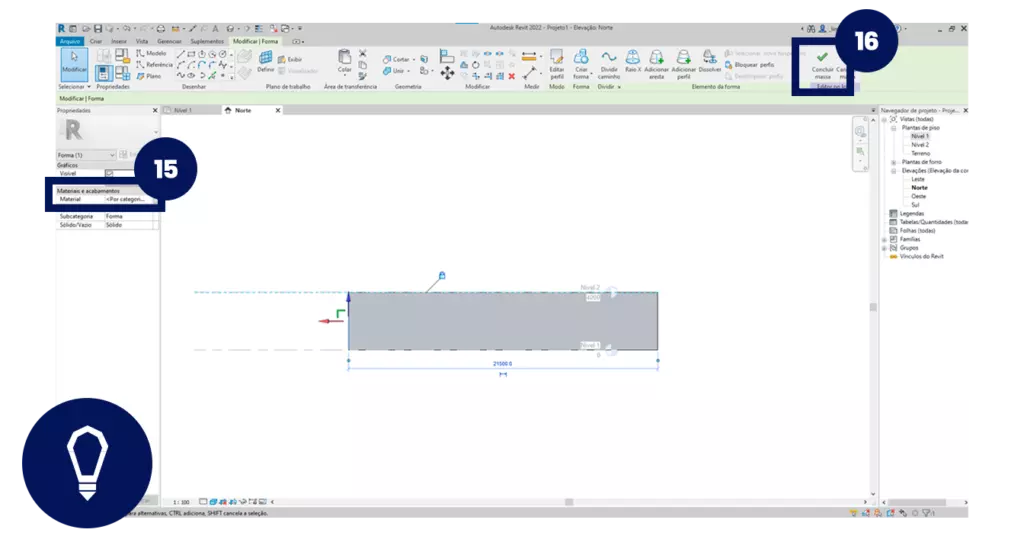The height and width of the screenshot is (539, 1024).
Task: Click the Dissolver tool
Action: (709, 61)
